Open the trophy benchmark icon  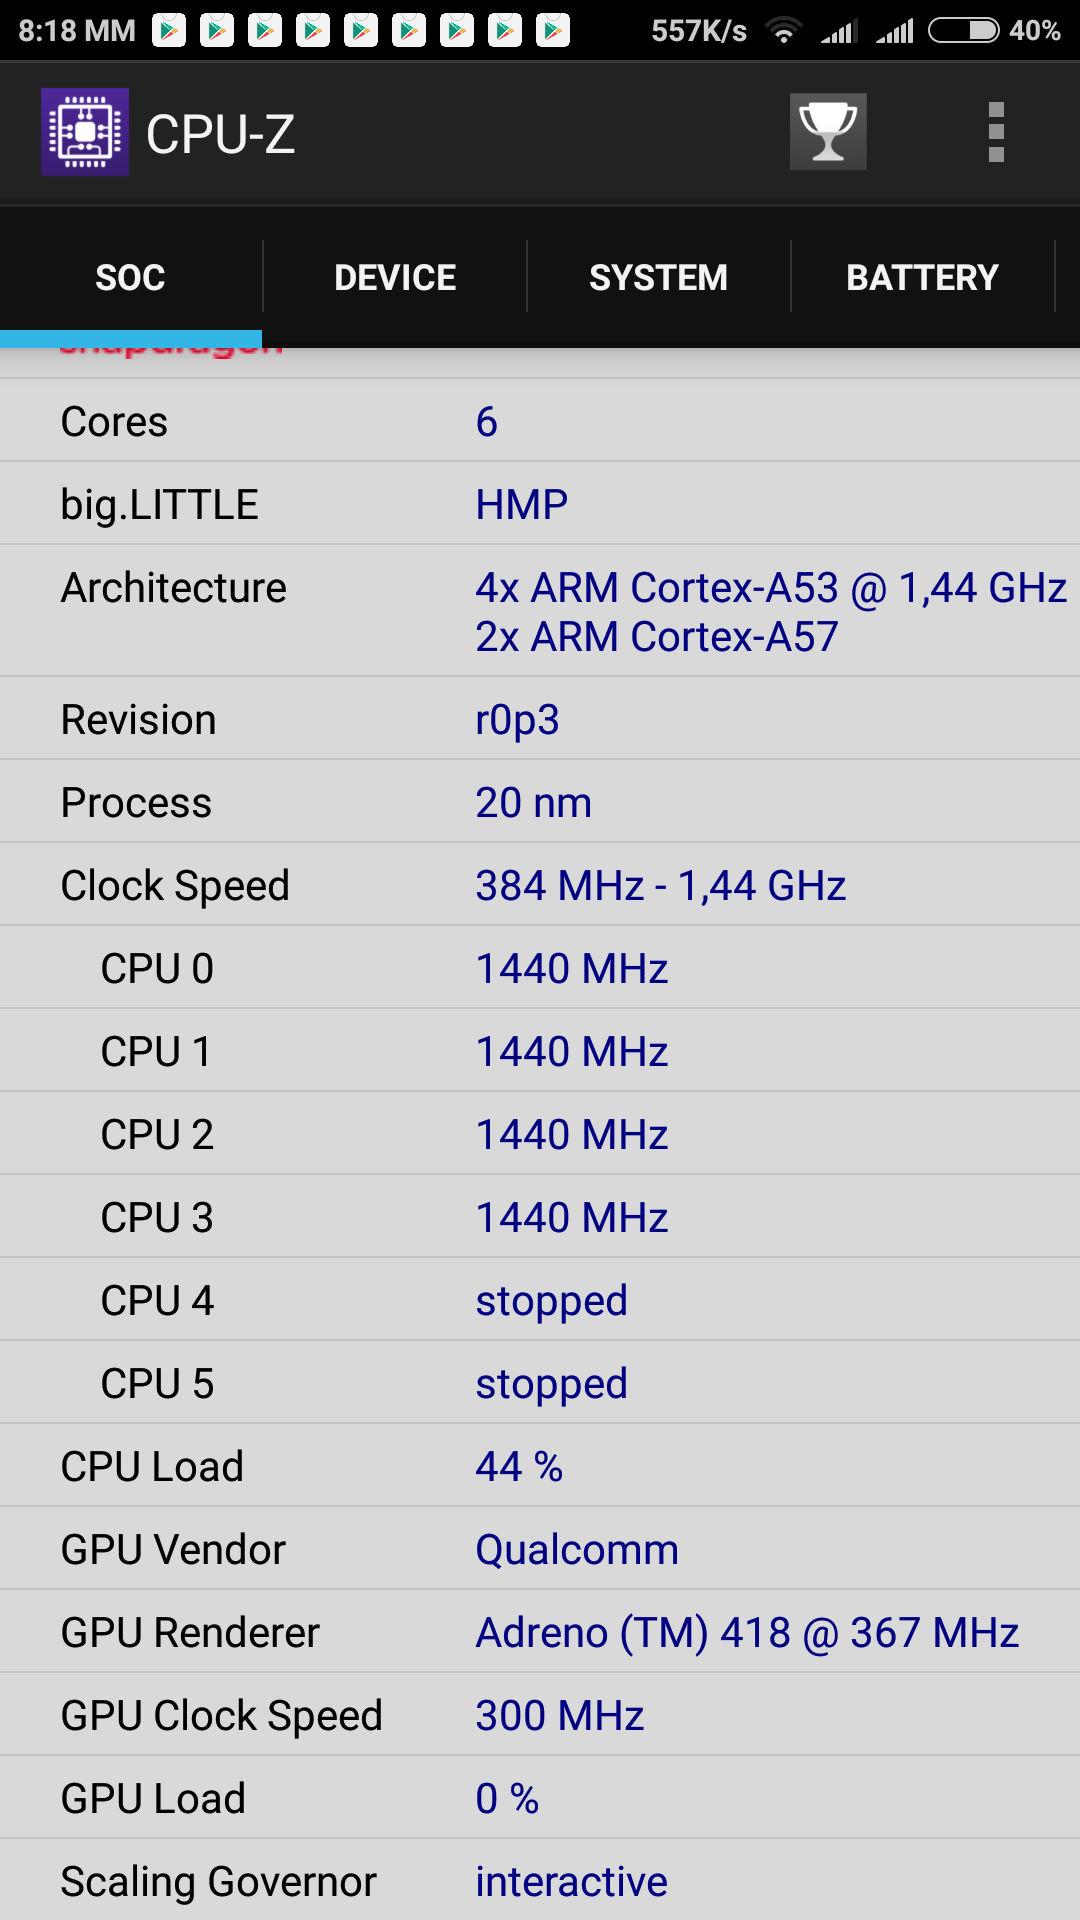[828, 132]
